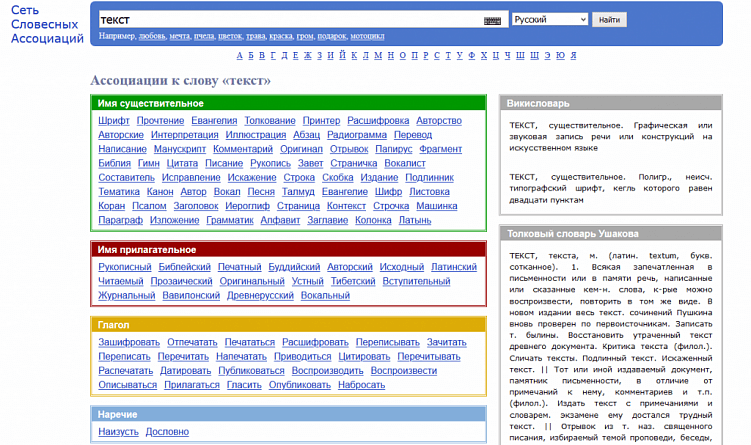
Task: Open the noun association Вокалист
Action: (405, 163)
